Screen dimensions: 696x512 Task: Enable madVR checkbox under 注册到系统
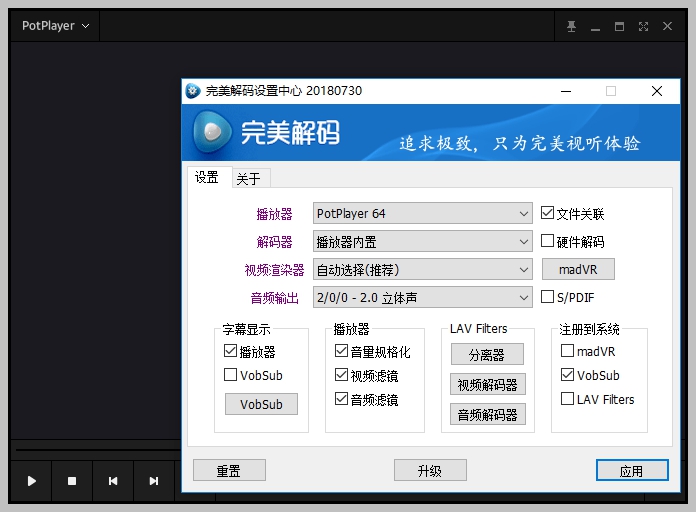click(x=567, y=351)
